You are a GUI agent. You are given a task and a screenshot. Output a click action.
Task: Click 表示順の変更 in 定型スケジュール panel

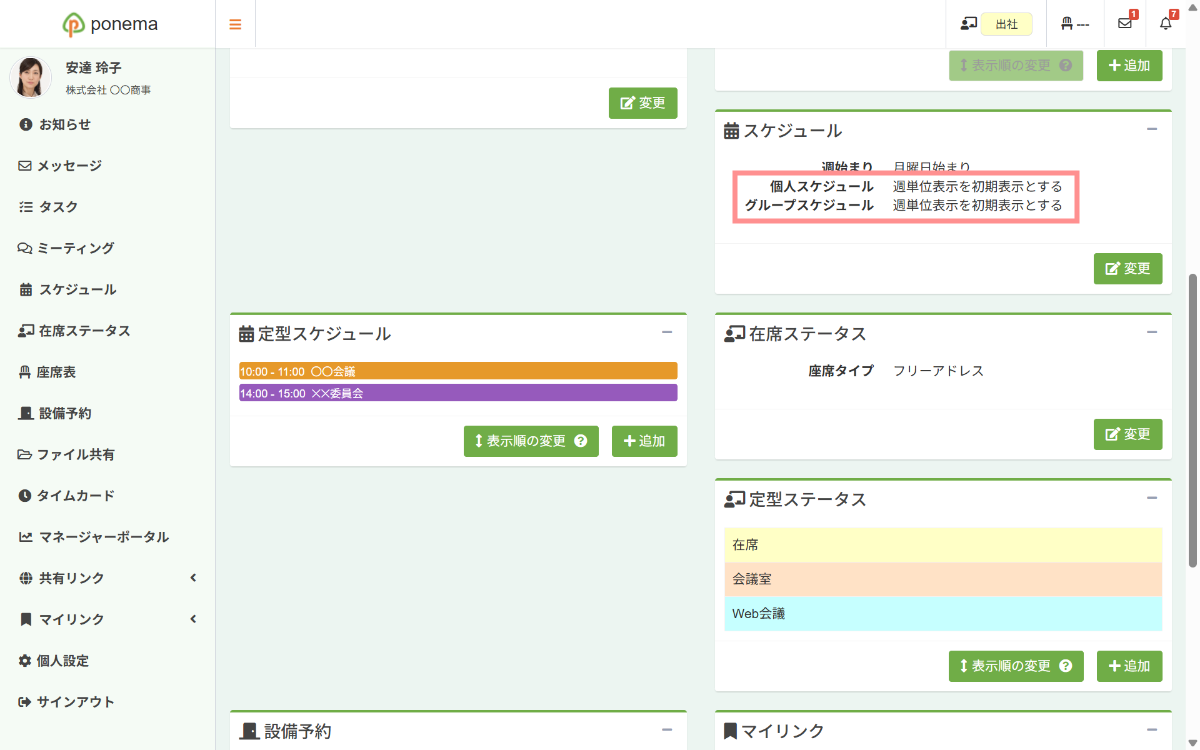coord(531,441)
